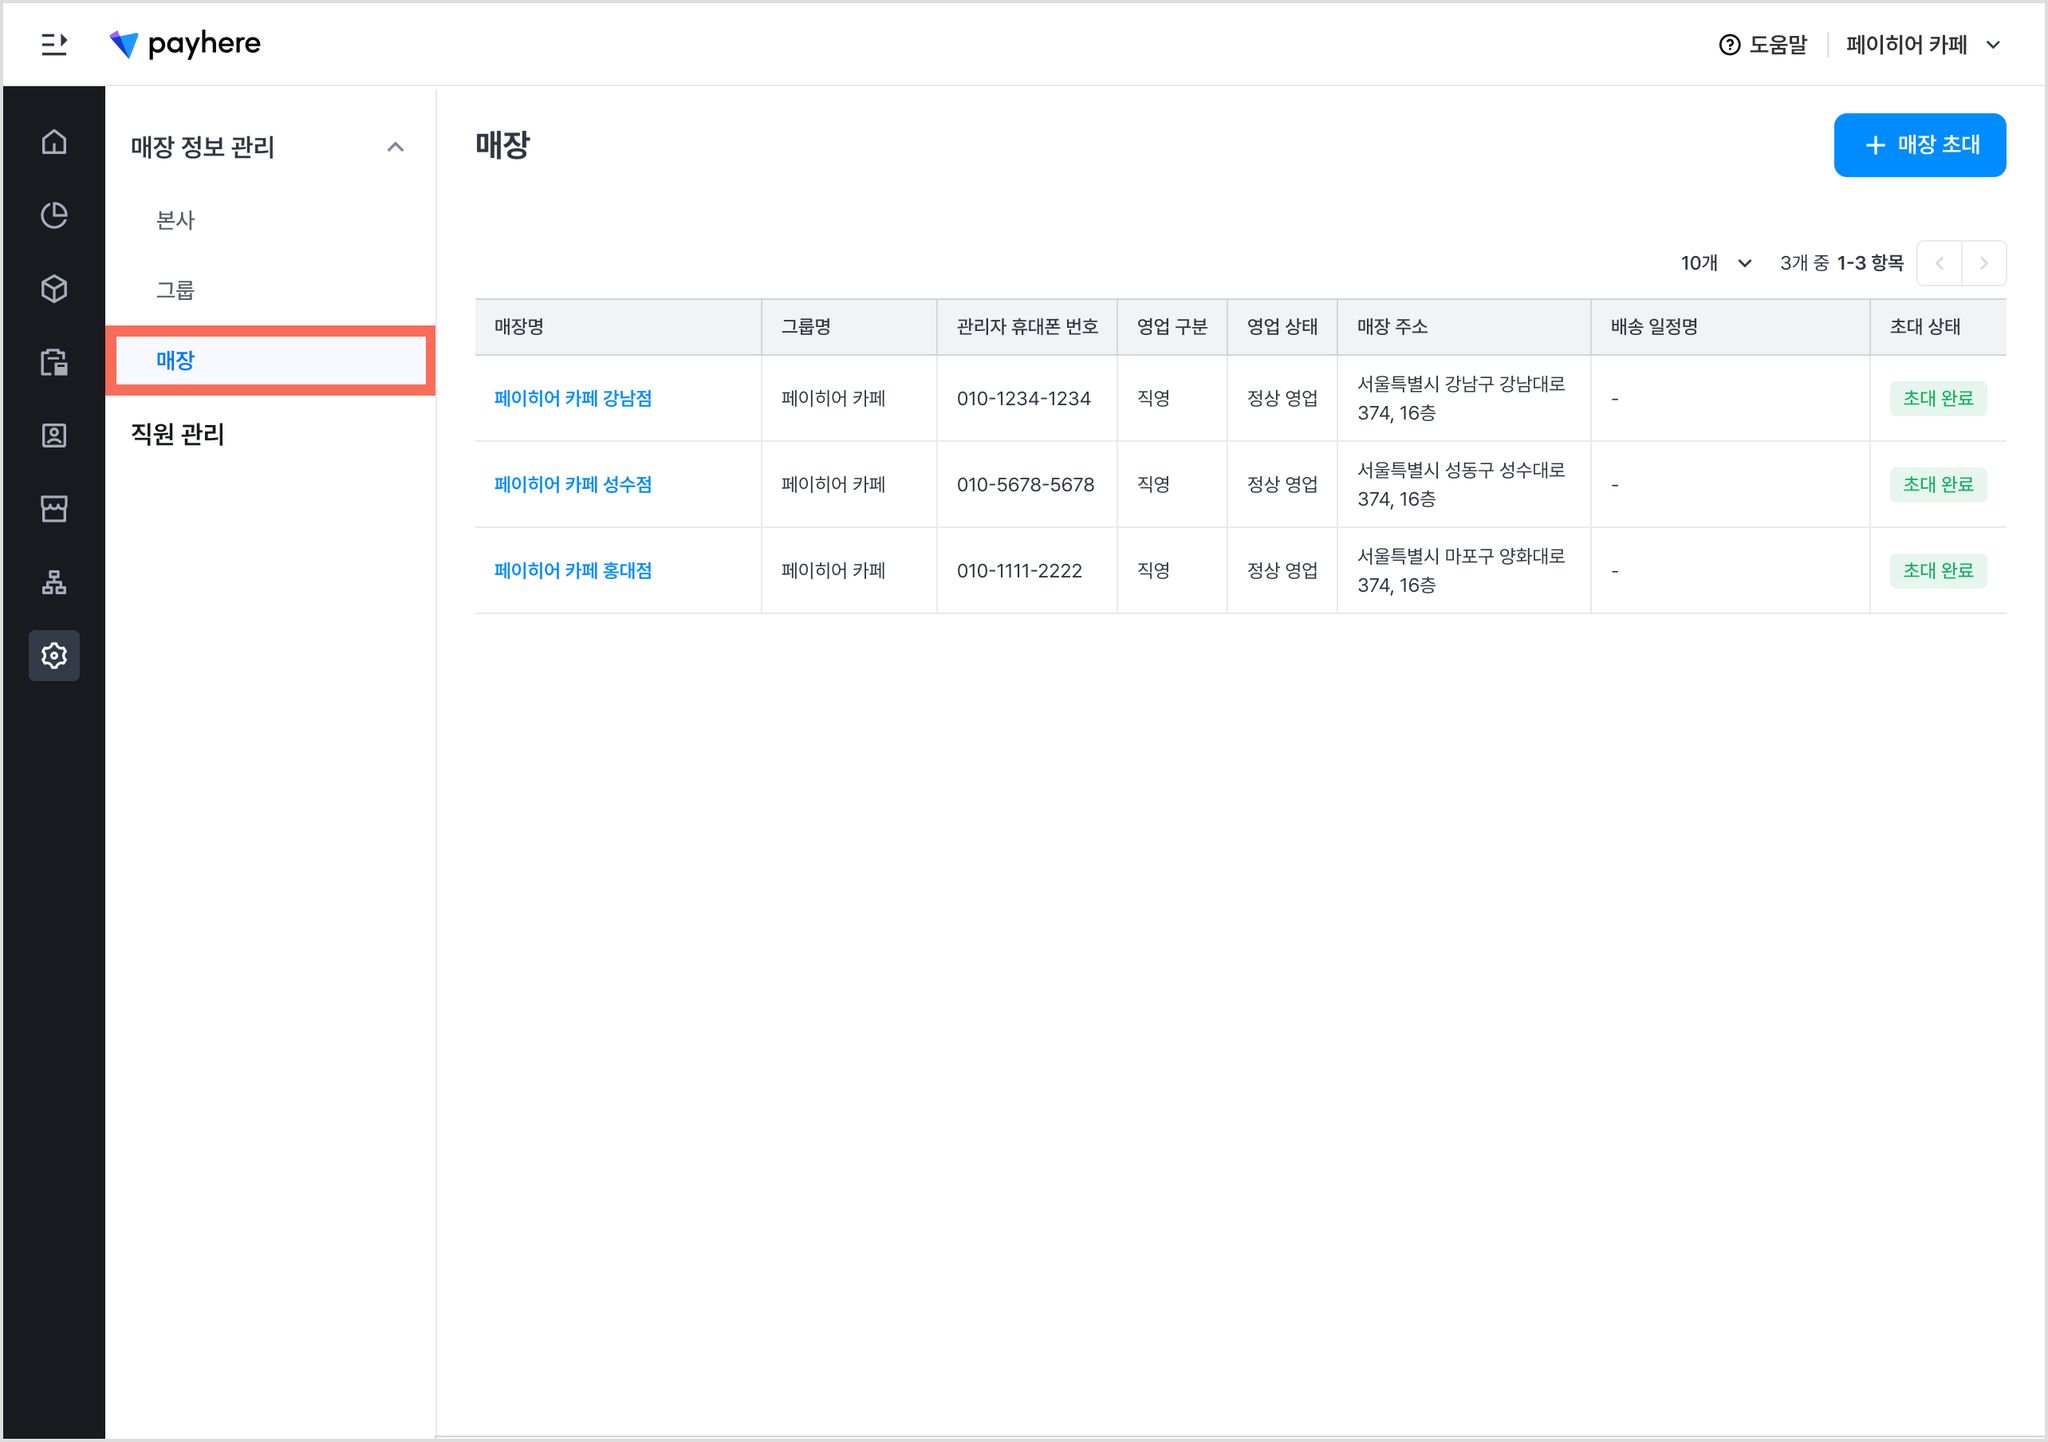Click the 관리자 휴대폰 번호 column header
The image size is (2048, 1442).
click(x=1027, y=327)
